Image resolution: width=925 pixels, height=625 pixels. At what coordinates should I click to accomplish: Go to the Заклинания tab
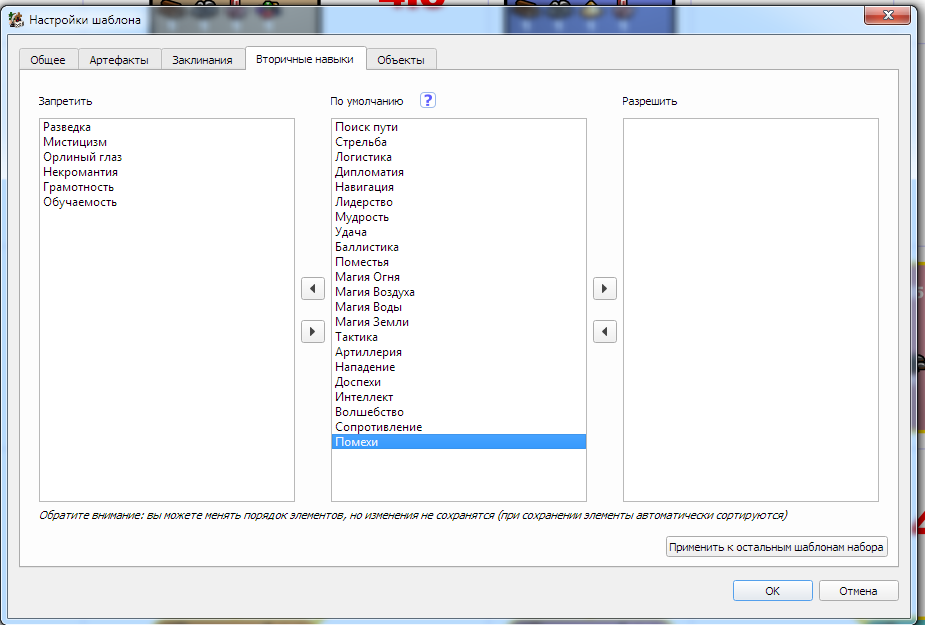(x=200, y=60)
